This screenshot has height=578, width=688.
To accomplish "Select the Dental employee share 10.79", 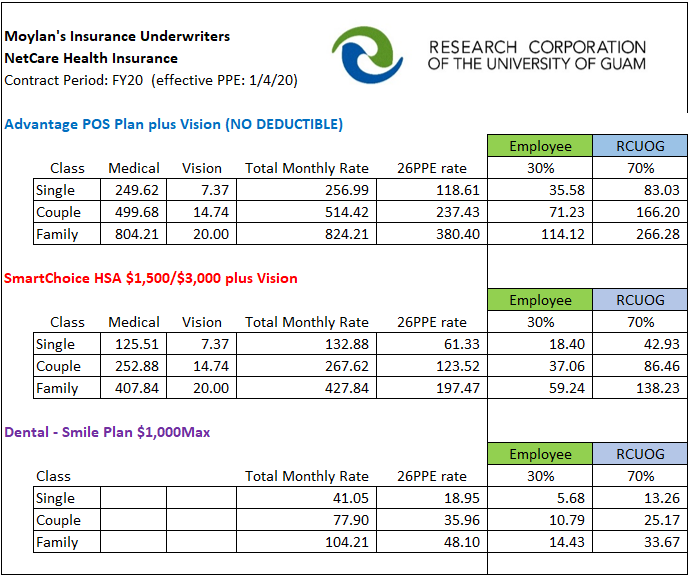I will point(540,520).
